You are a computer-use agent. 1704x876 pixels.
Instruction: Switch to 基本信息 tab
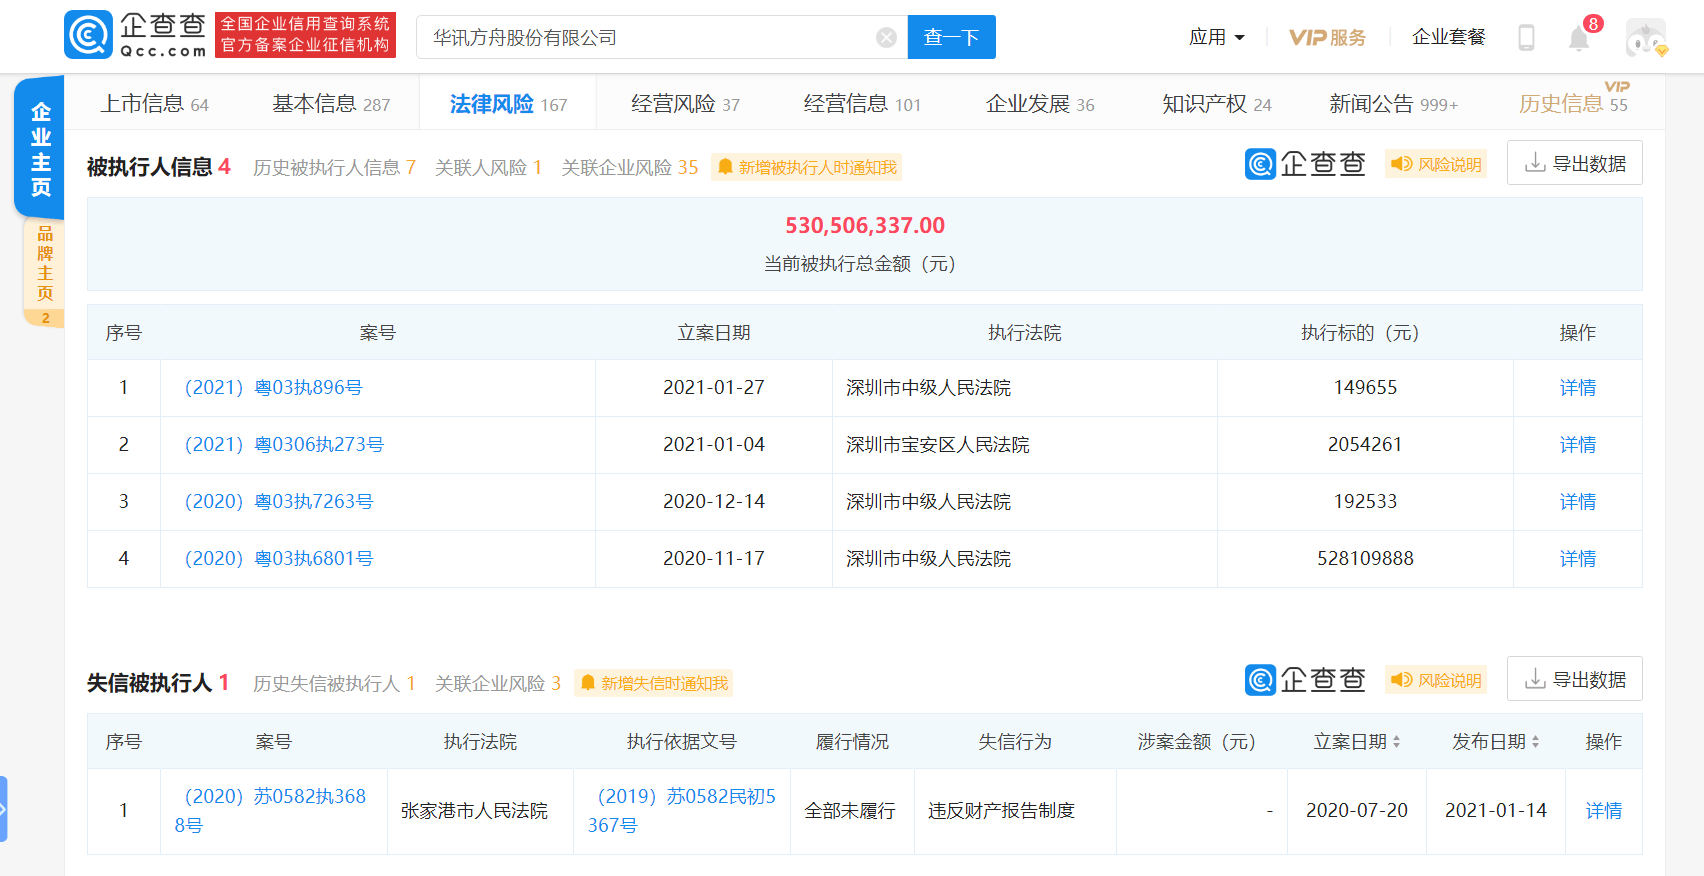coord(331,103)
